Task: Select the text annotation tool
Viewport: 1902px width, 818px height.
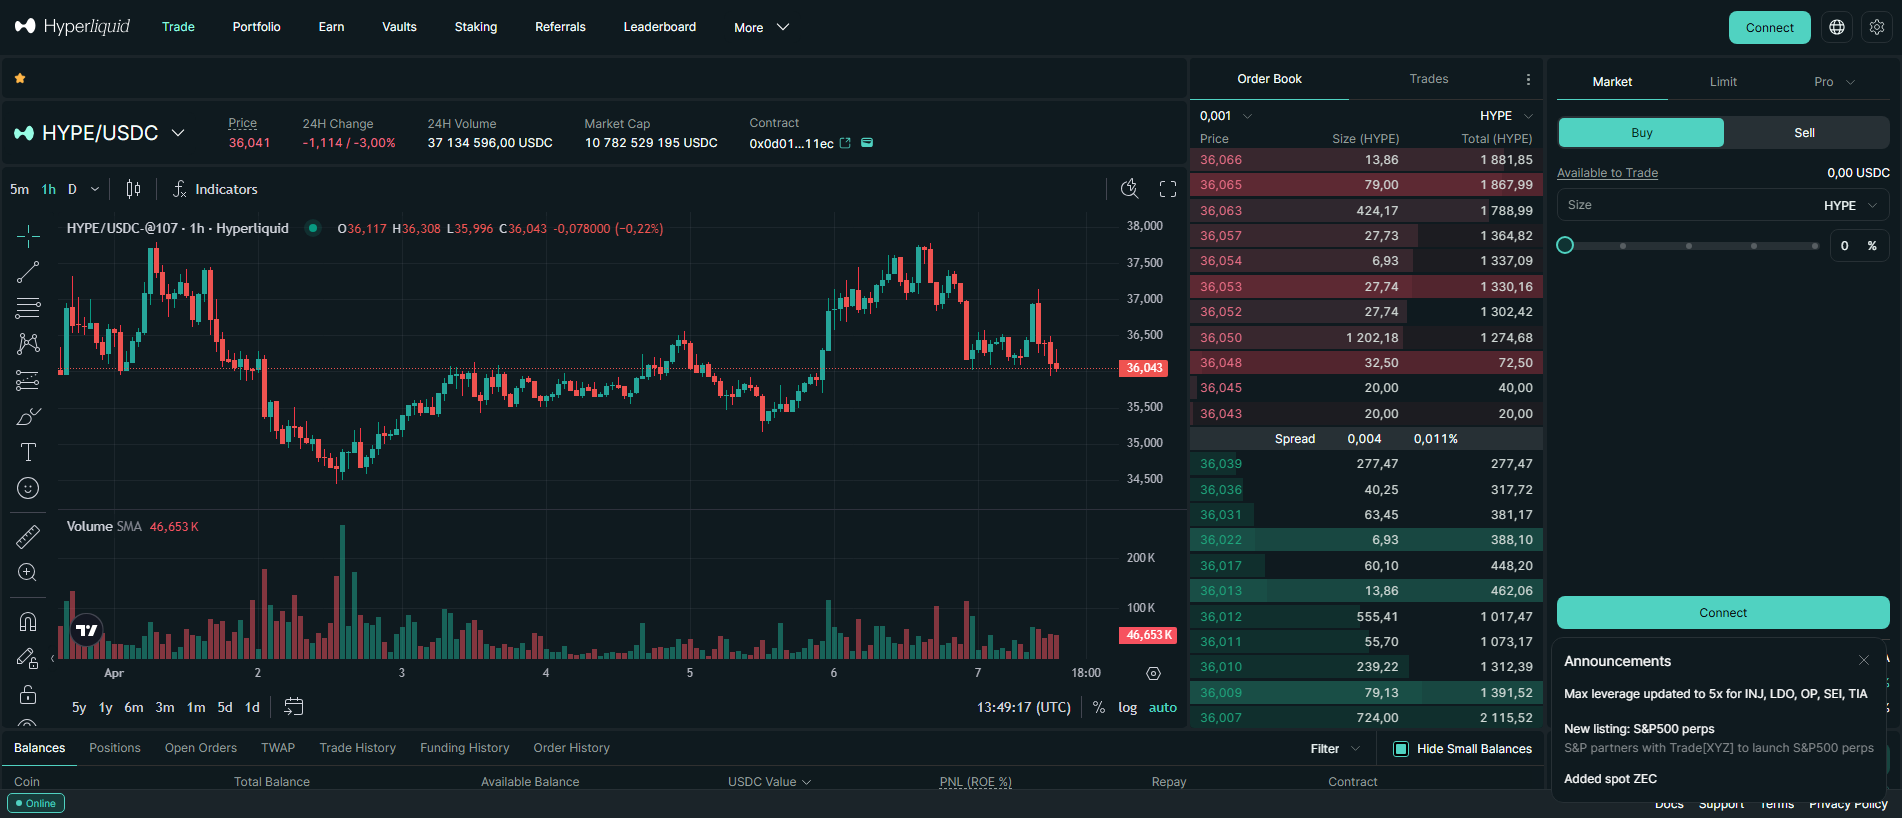Action: coord(28,452)
